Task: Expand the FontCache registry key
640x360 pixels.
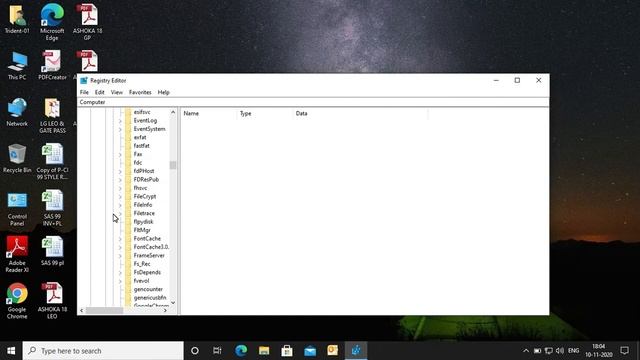Action: (120, 239)
